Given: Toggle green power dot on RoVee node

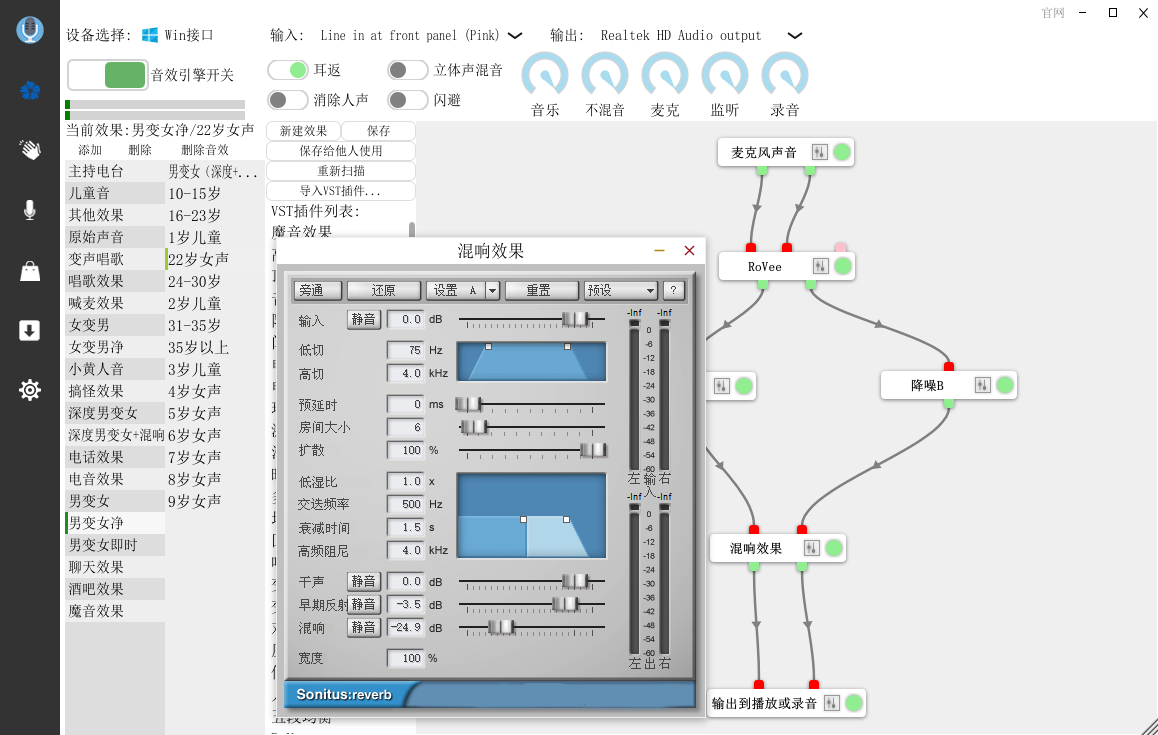Looking at the screenshot, I should [842, 266].
